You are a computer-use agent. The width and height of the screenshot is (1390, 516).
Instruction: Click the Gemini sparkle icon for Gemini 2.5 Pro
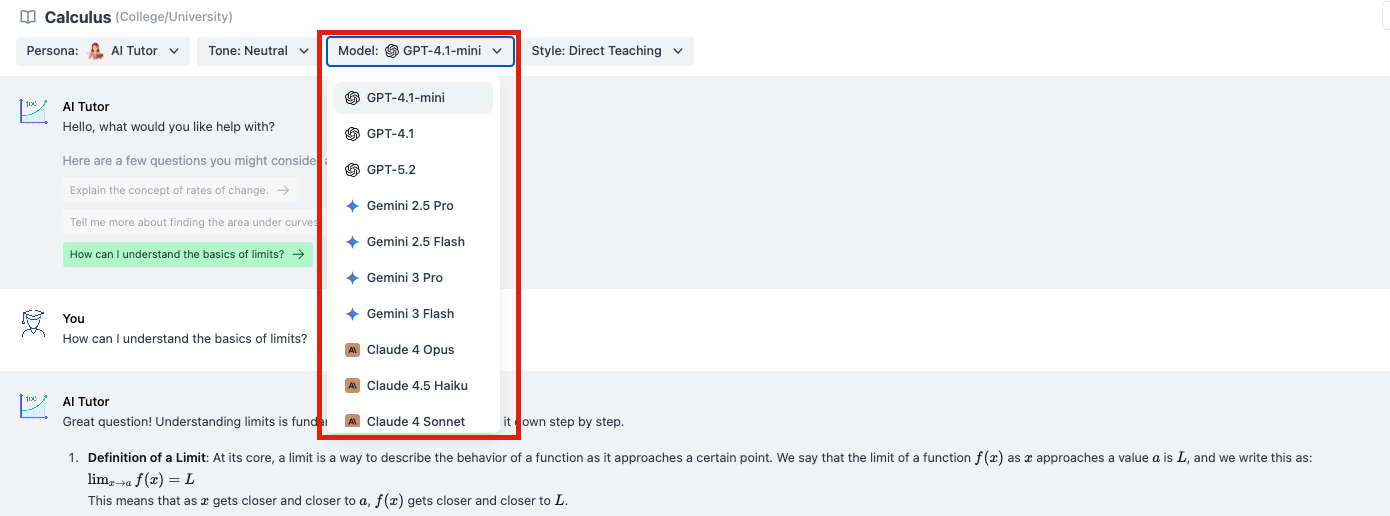[x=352, y=206]
